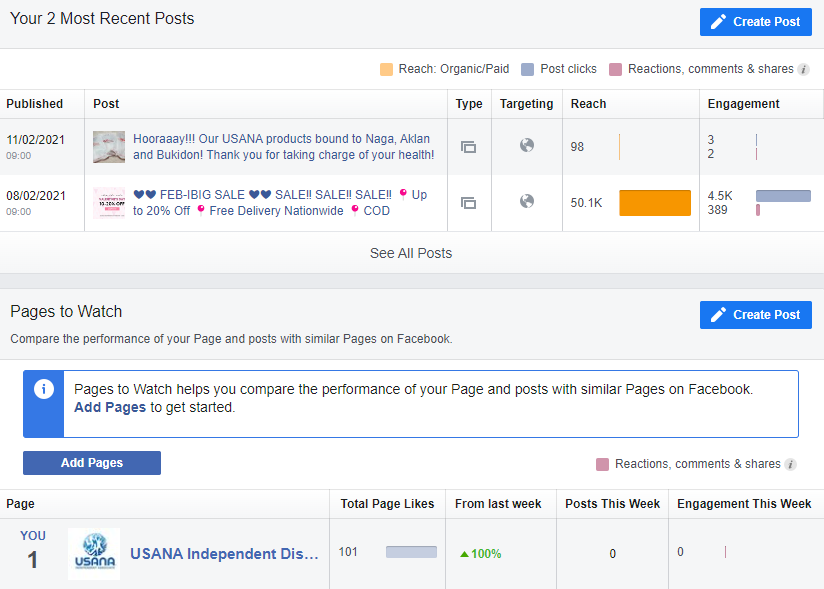Follow the Add Pages link in the info banner
824x589 pixels.
(110, 407)
